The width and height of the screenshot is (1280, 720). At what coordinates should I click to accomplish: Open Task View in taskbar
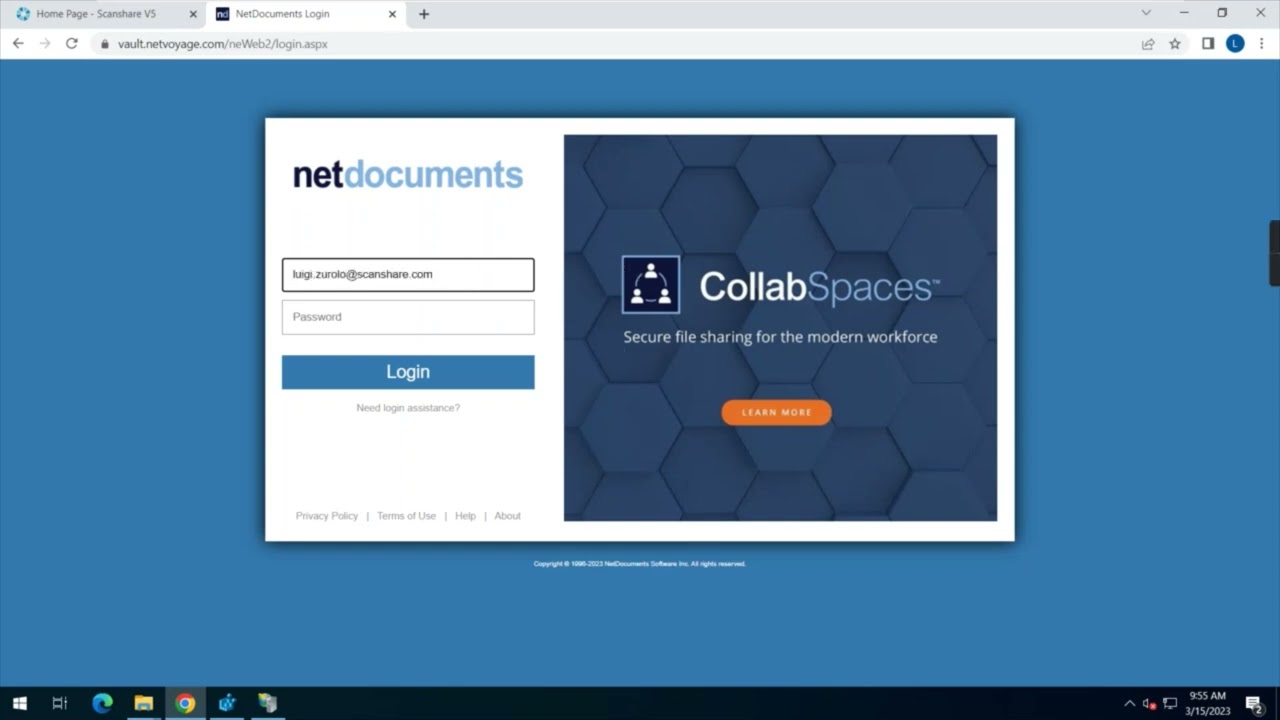(x=59, y=703)
